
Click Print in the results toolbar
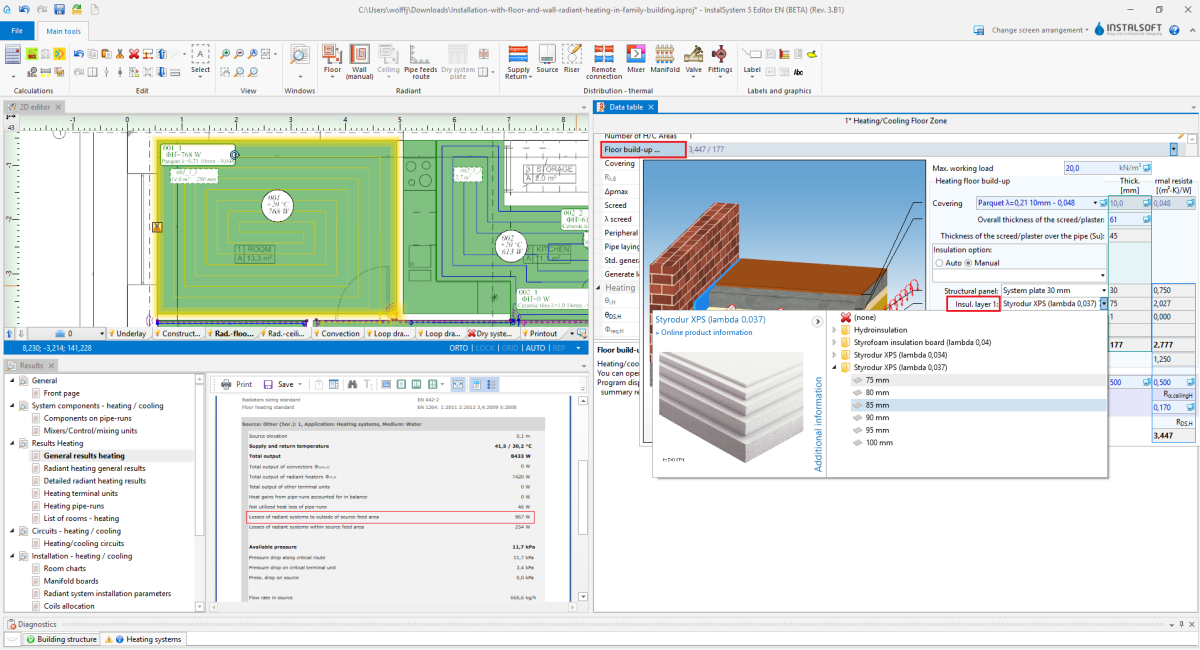pyautogui.click(x=237, y=384)
